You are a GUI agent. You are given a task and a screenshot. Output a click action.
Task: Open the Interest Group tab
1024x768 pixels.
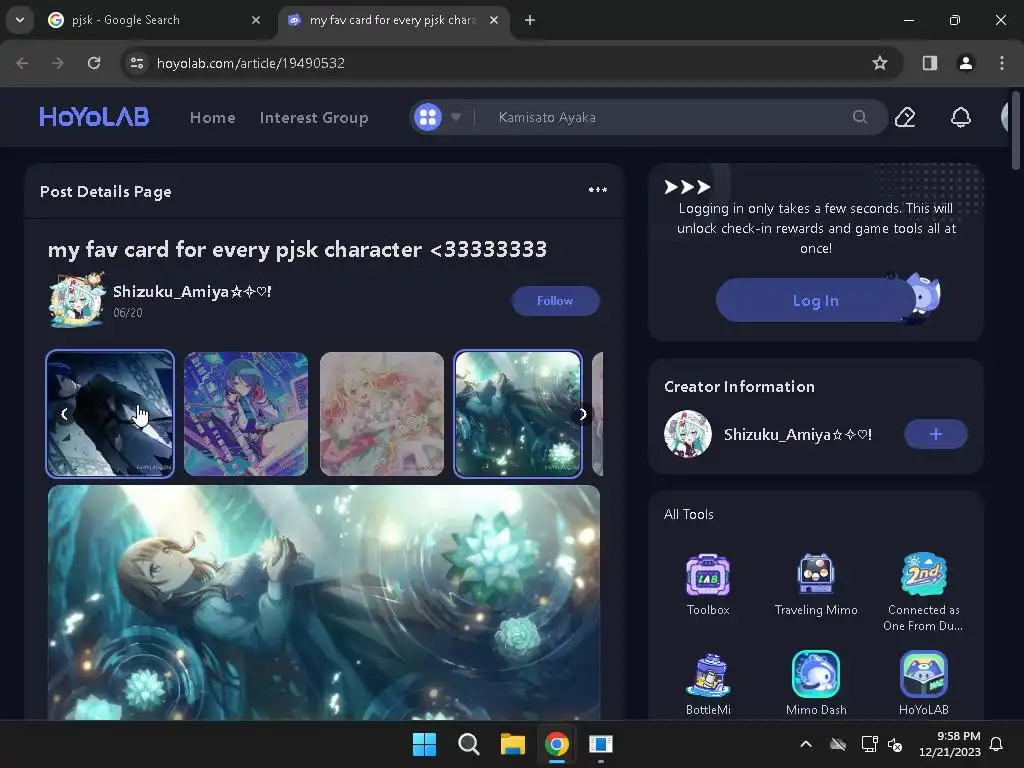tap(314, 118)
